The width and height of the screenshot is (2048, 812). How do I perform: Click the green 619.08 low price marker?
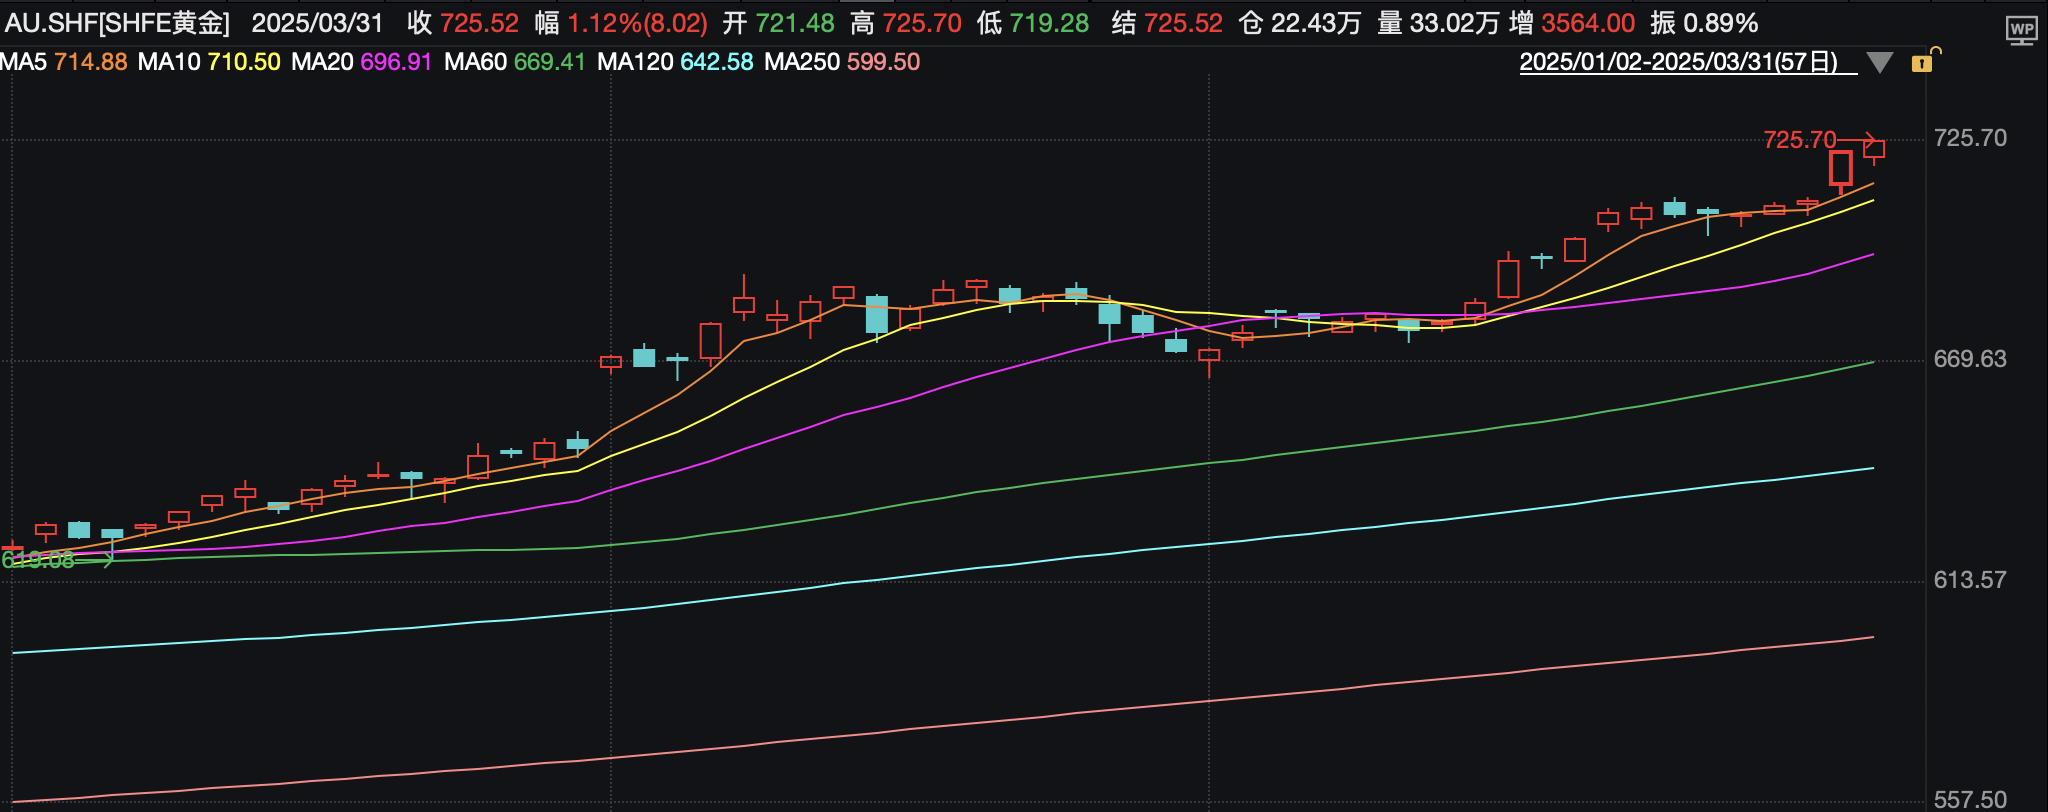click(x=38, y=560)
